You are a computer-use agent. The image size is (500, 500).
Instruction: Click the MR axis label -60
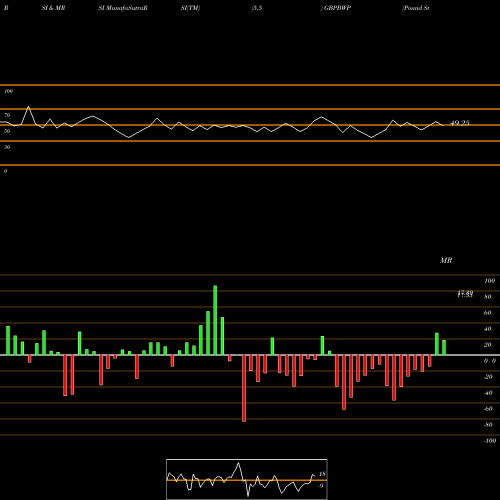488,409
